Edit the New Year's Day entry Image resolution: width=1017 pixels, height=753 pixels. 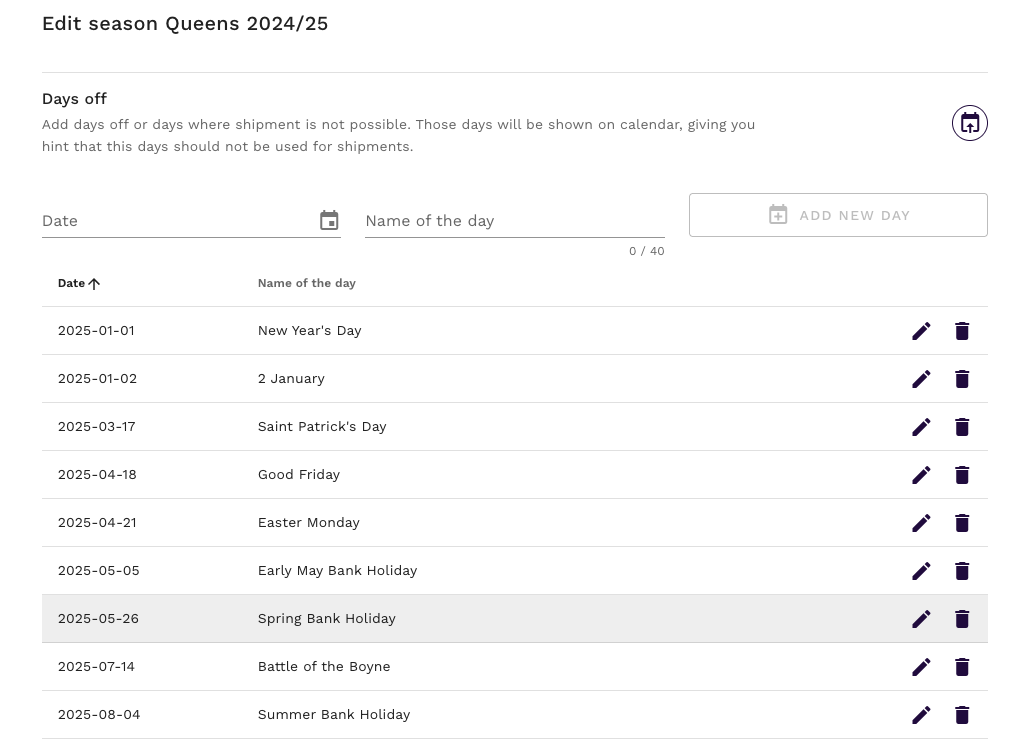pyautogui.click(x=921, y=331)
